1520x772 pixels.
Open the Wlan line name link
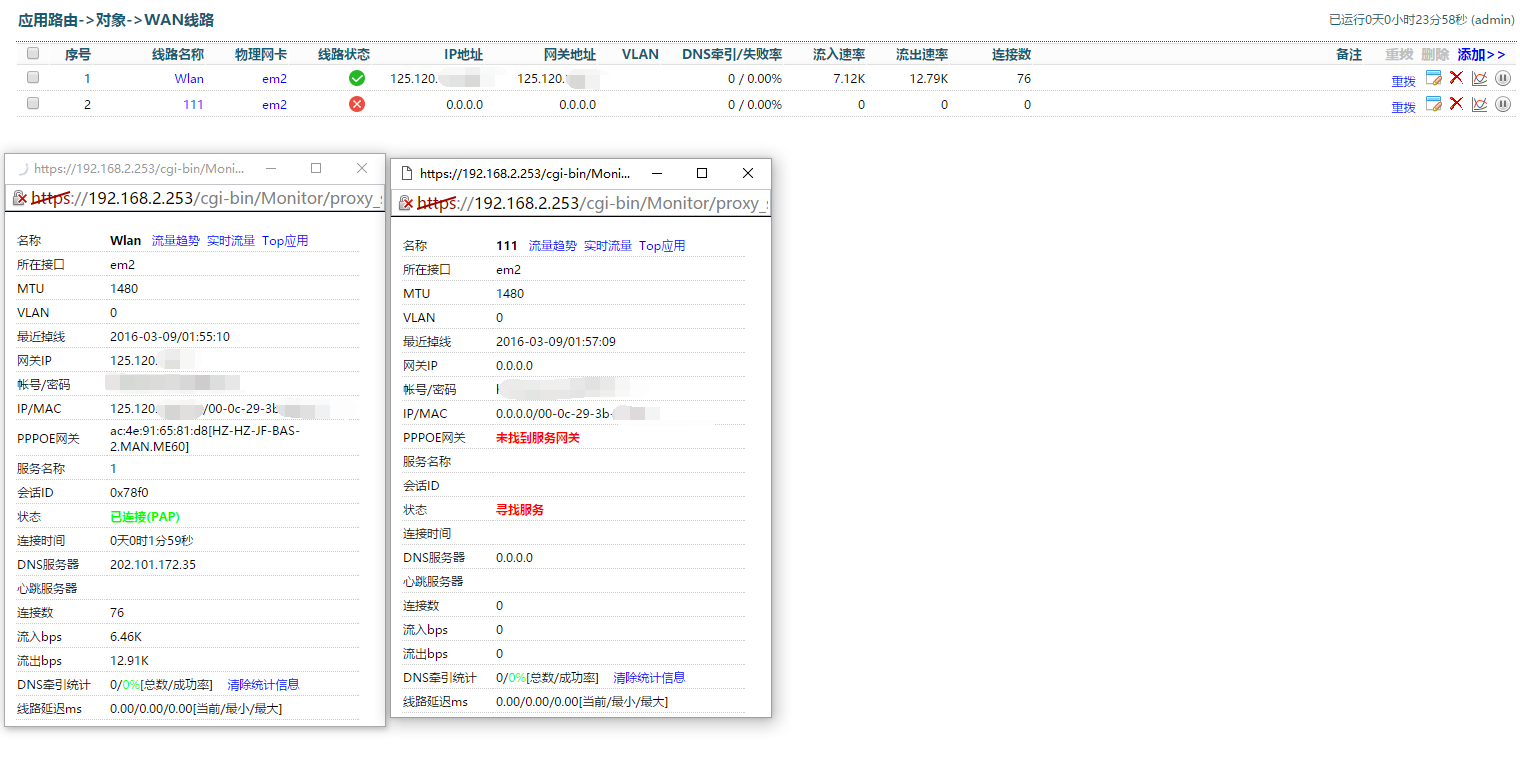(189, 78)
